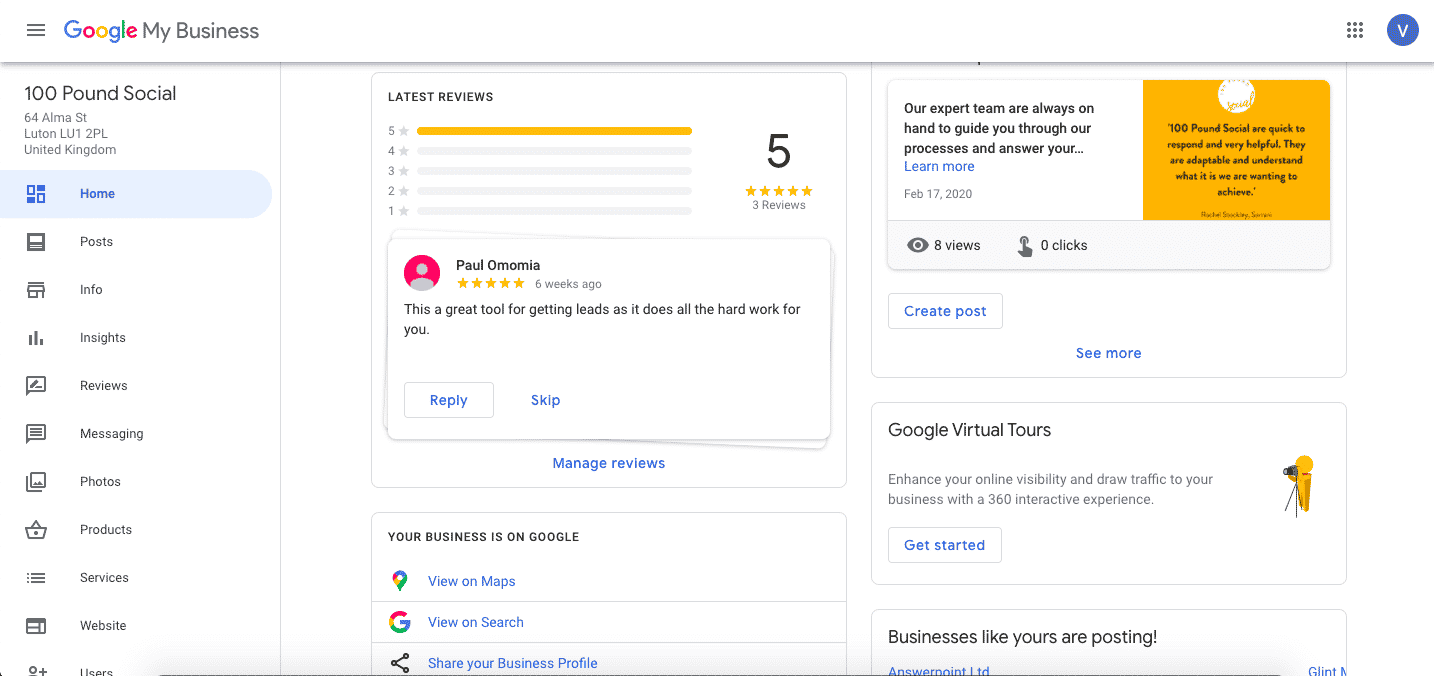Screen dimensions: 1434x676
Task: Open Messaging from the sidebar
Action: click(136, 434)
